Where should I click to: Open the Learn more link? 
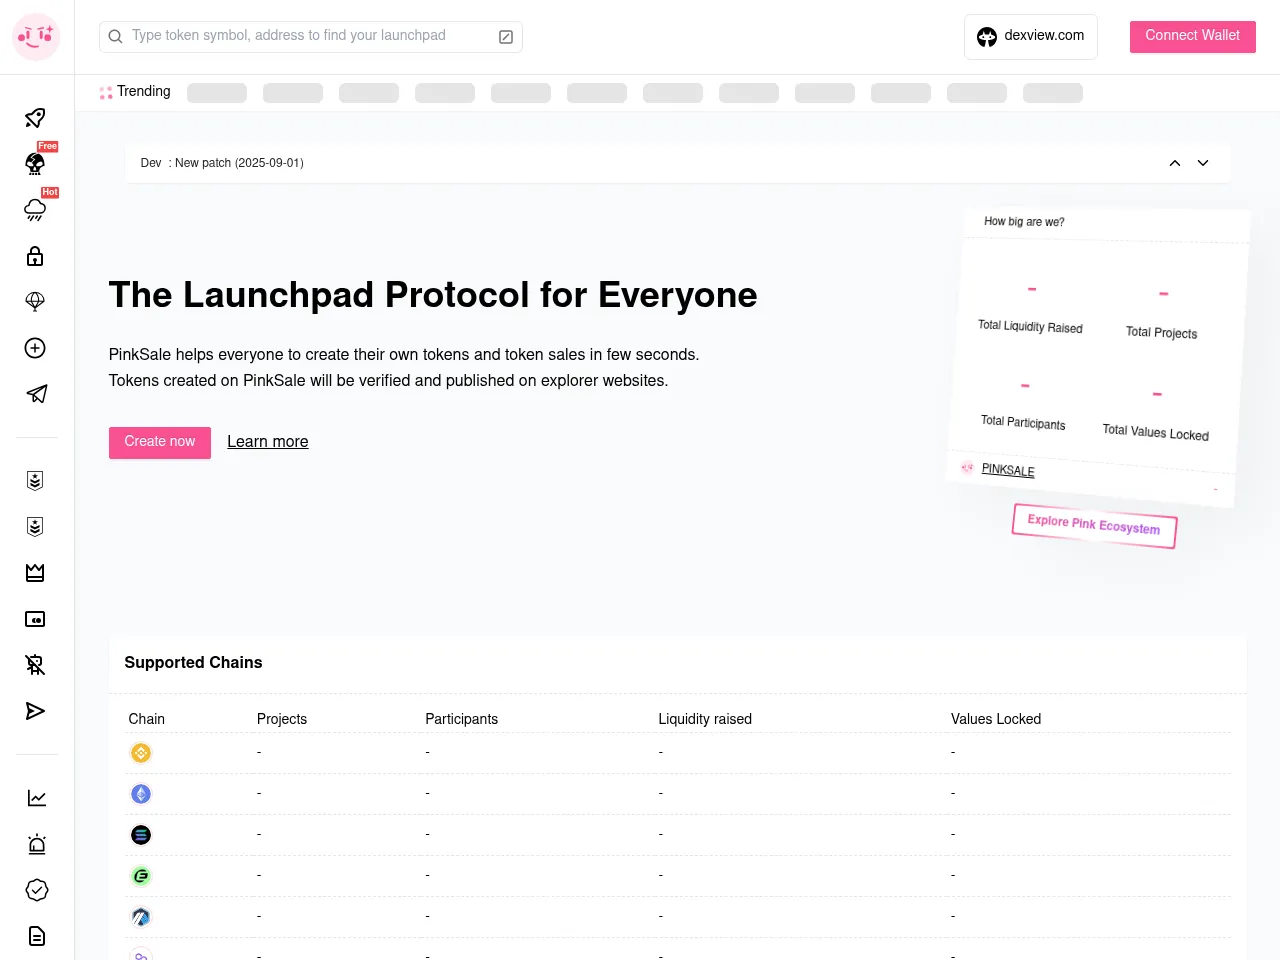pos(267,442)
